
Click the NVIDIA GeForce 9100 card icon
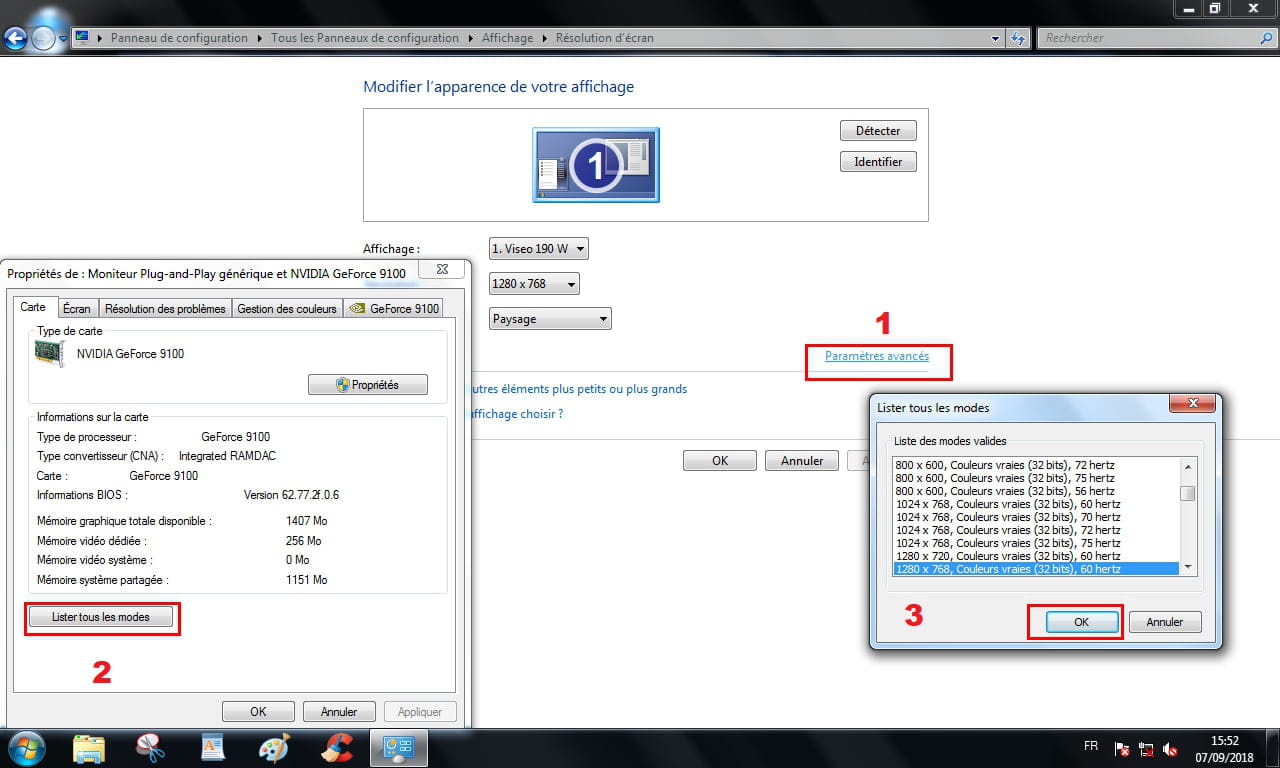click(49, 353)
